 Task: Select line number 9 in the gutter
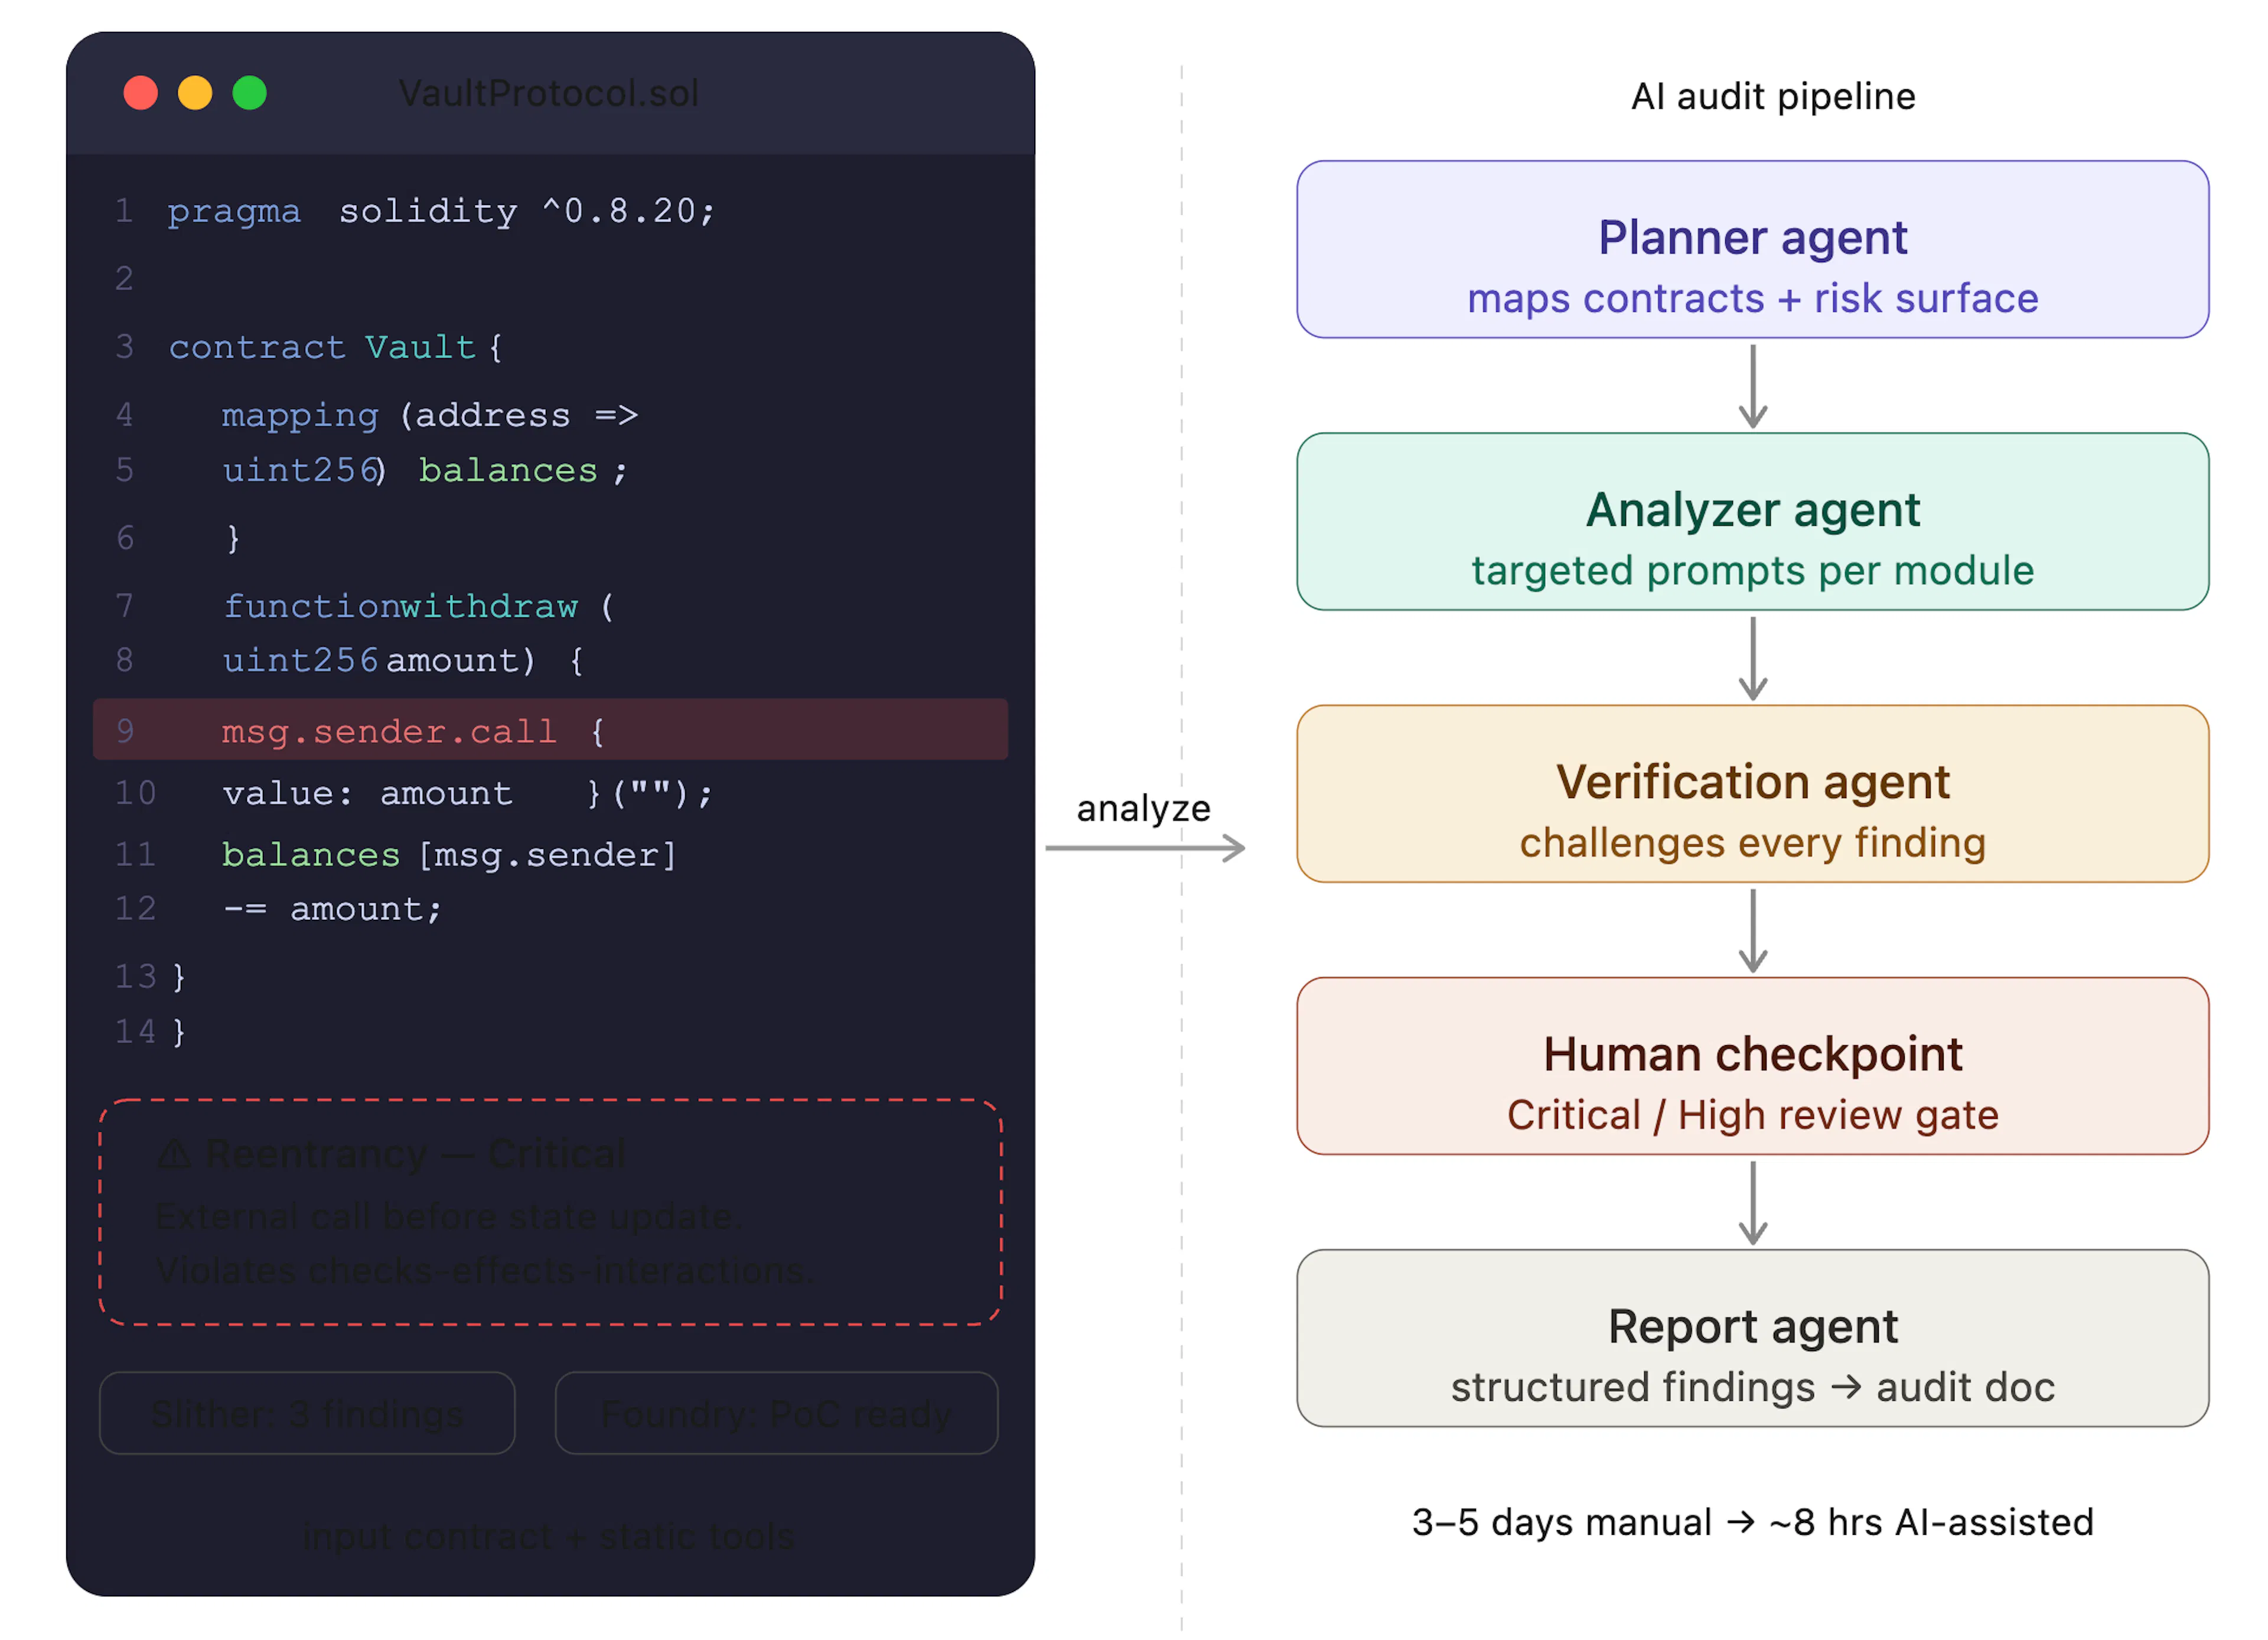(x=124, y=731)
